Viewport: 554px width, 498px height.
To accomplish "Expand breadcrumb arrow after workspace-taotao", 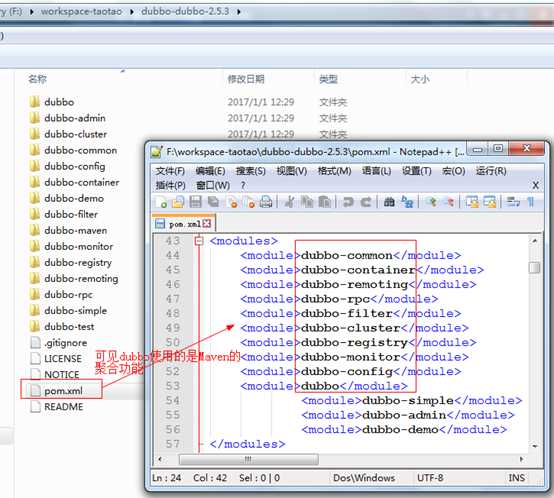I will (x=132, y=12).
